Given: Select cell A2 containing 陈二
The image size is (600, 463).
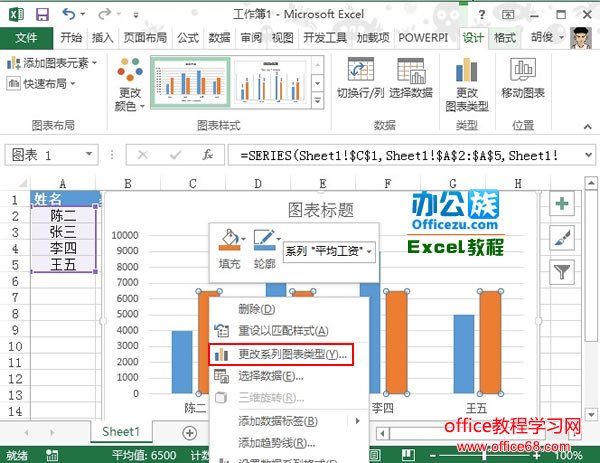Looking at the screenshot, I should pyautogui.click(x=63, y=215).
